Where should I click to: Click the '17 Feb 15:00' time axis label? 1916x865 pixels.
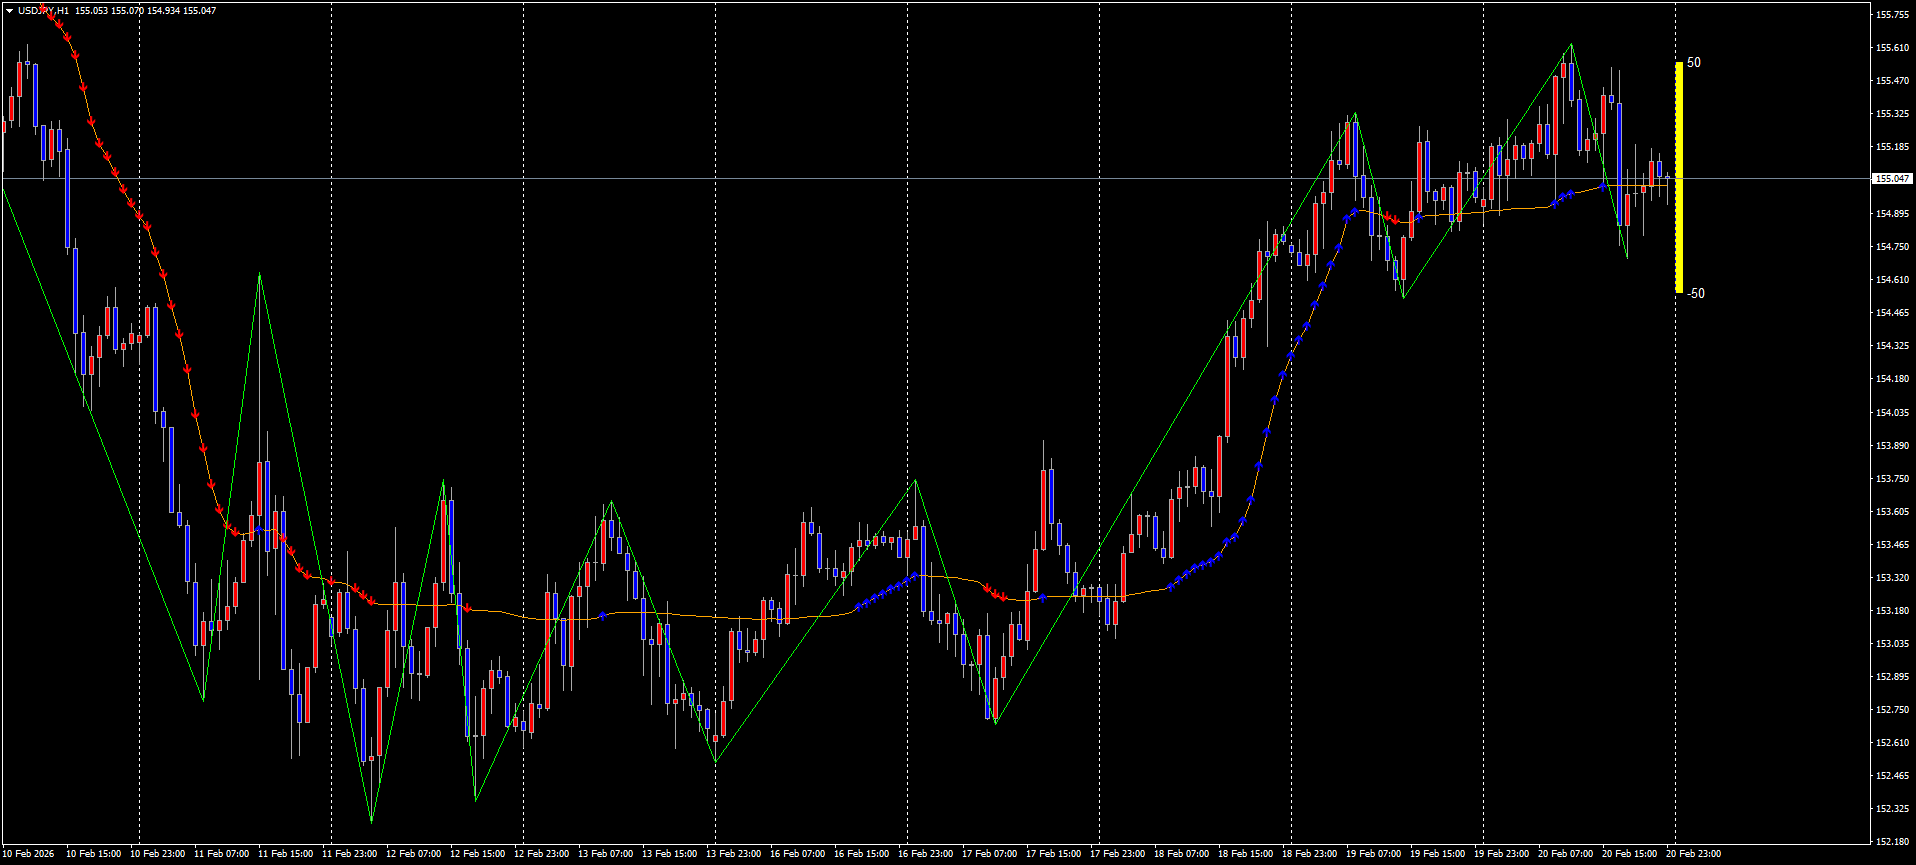coord(1053,854)
